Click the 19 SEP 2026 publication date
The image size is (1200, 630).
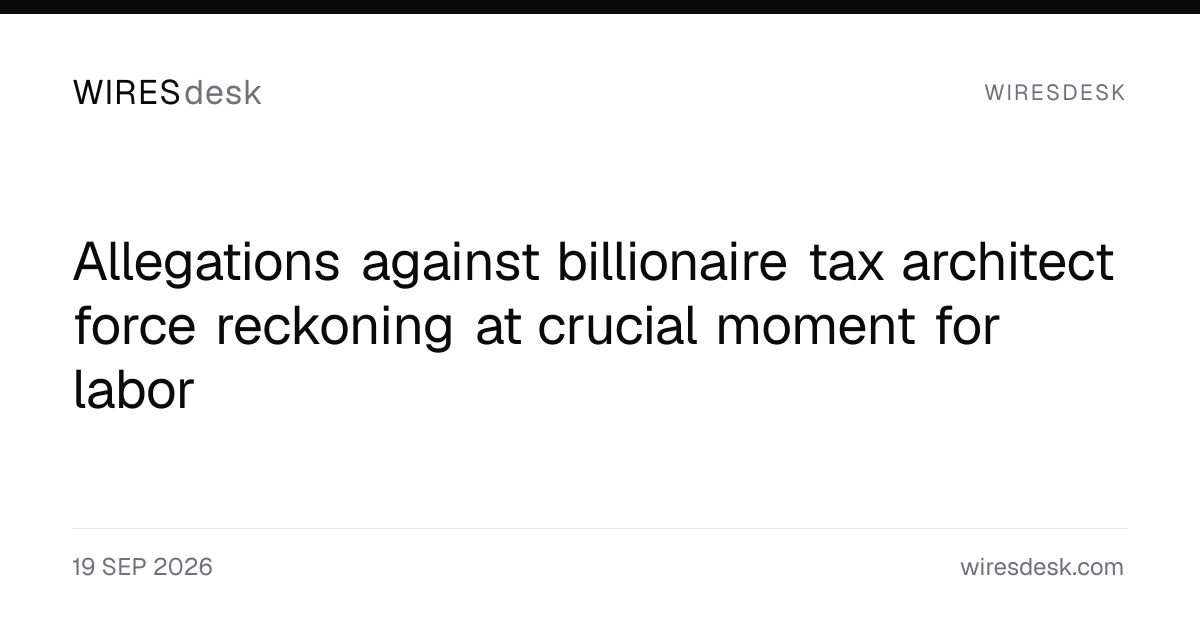pos(142,567)
